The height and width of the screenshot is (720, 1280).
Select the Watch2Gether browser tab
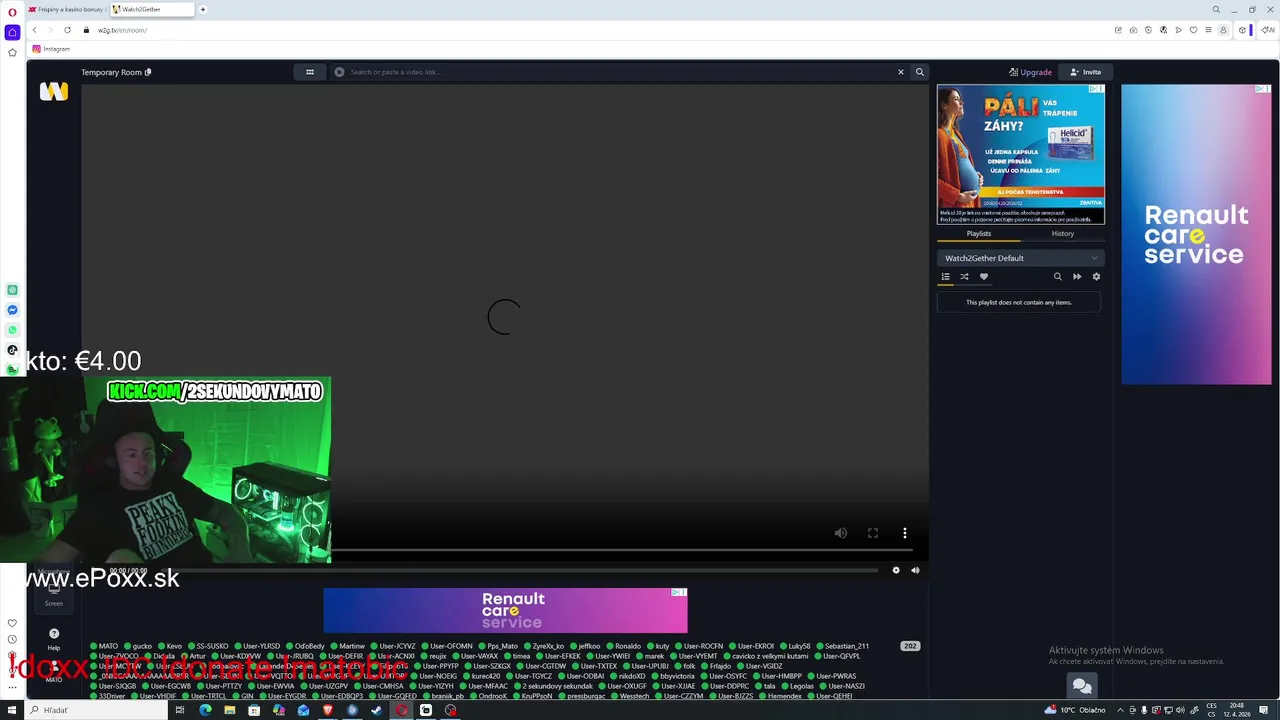point(151,9)
